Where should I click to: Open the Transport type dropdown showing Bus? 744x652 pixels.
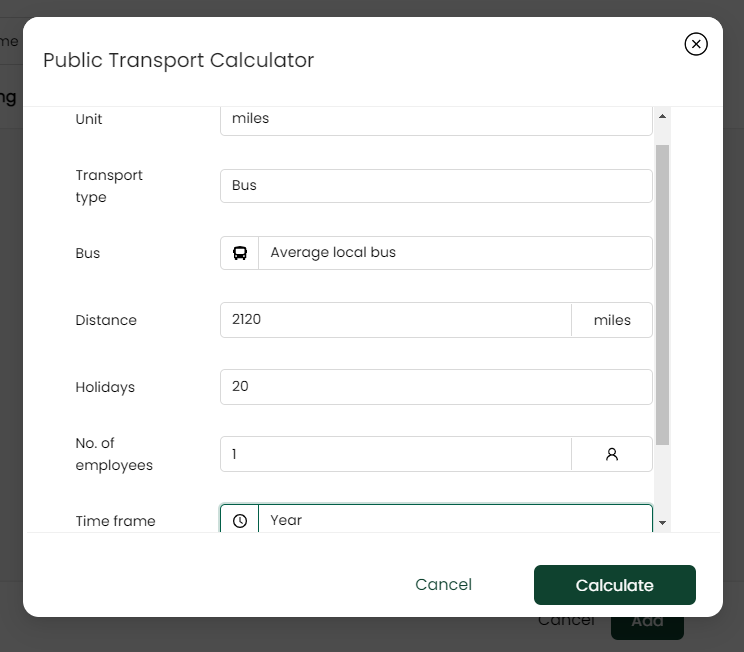click(x=436, y=186)
